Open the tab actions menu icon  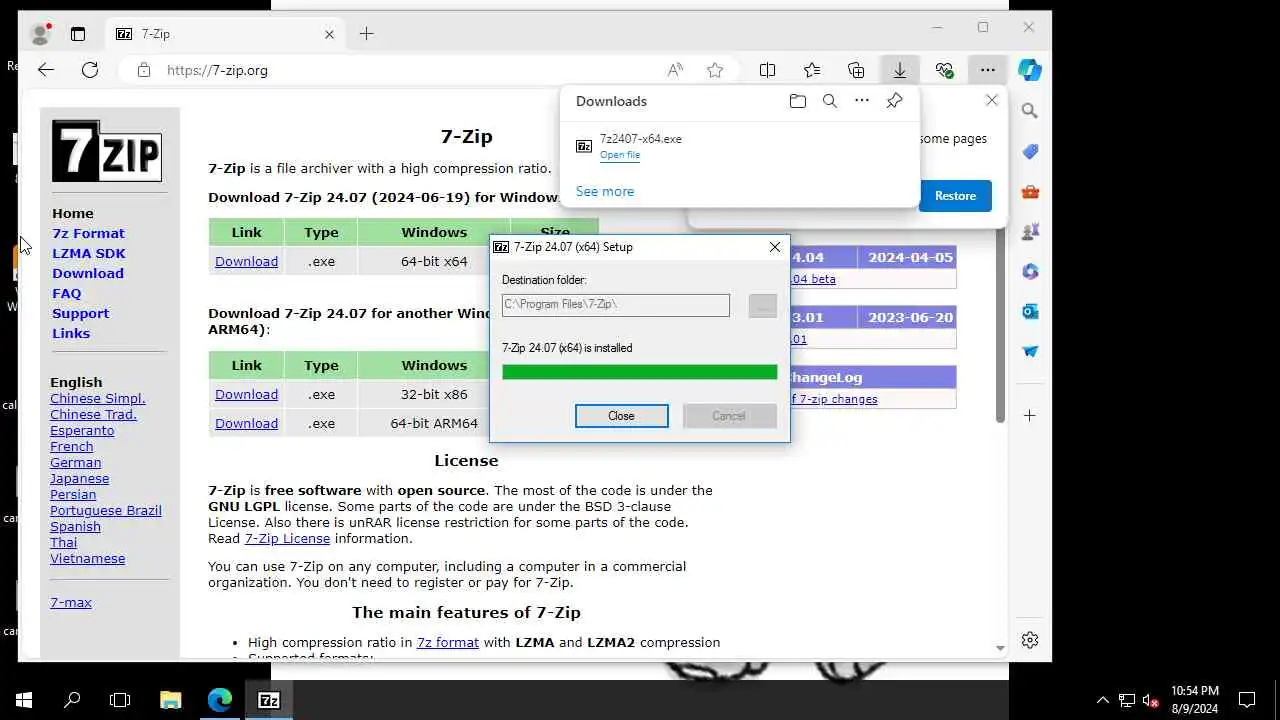(78, 34)
